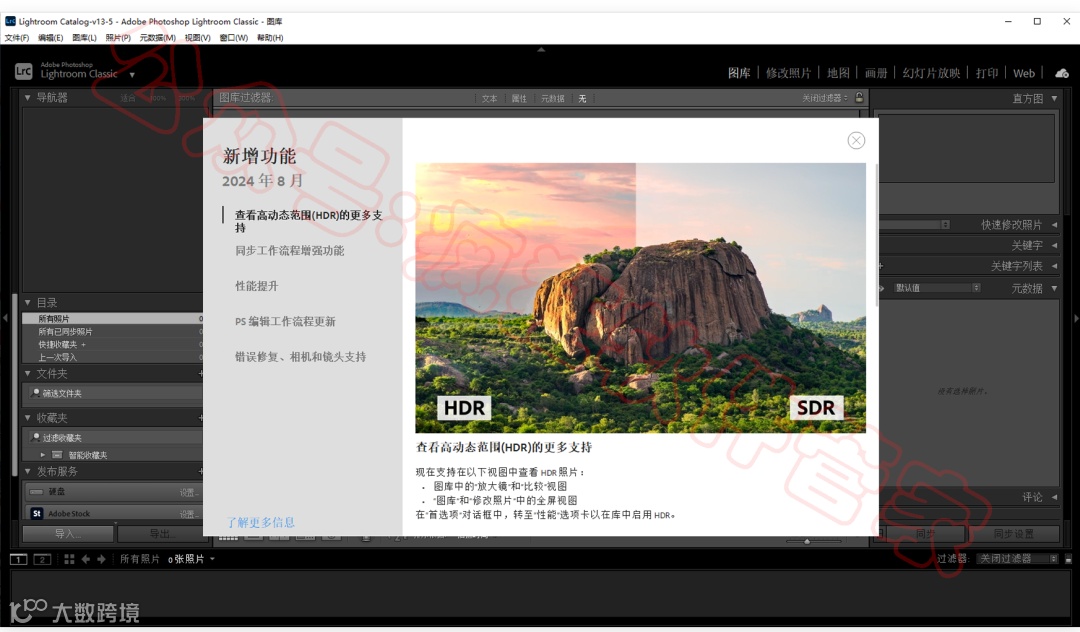Select 同步工作流程增强功能 in dialog list
The height and width of the screenshot is (632, 1080).
point(290,251)
